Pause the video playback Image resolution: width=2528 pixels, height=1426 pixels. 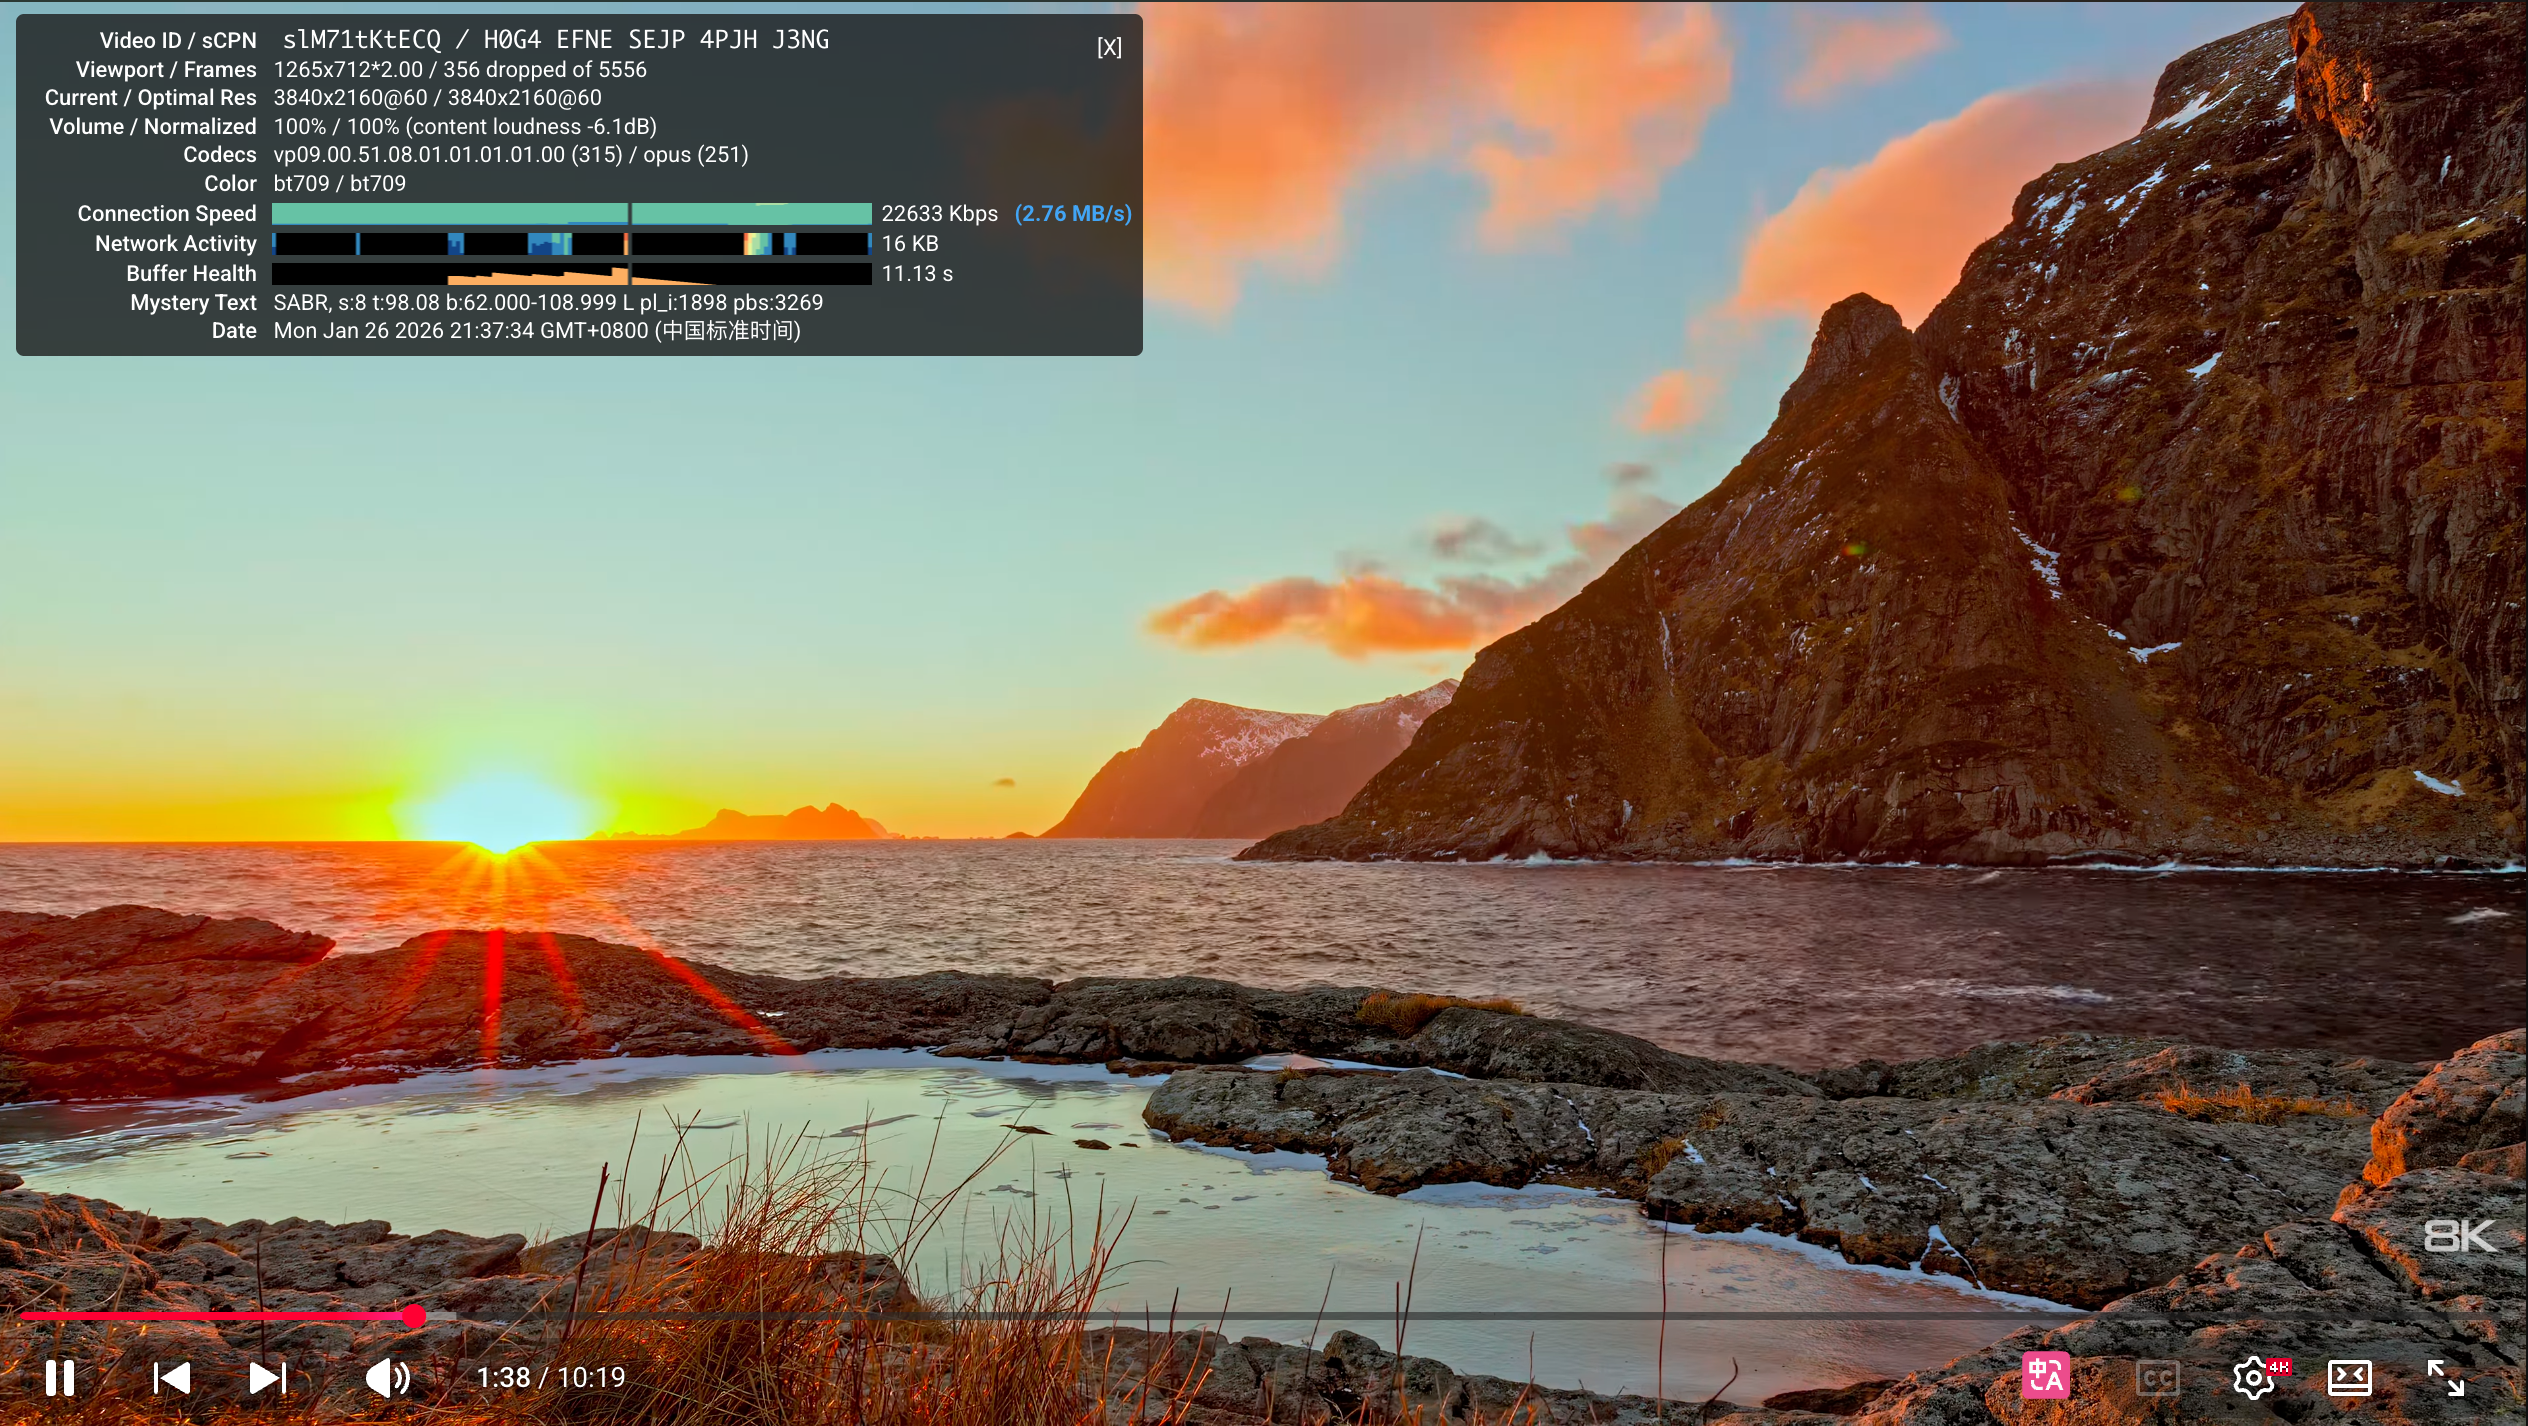(x=60, y=1378)
